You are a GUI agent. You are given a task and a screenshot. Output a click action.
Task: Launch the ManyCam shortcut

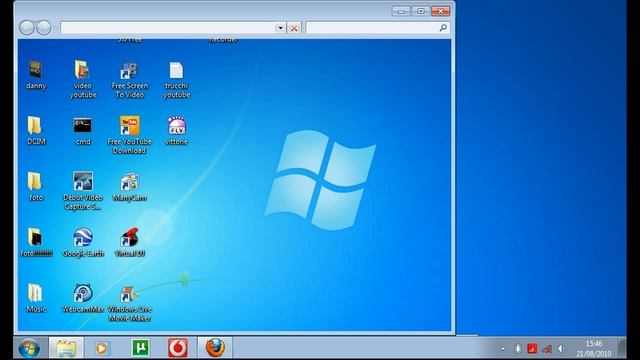129,187
